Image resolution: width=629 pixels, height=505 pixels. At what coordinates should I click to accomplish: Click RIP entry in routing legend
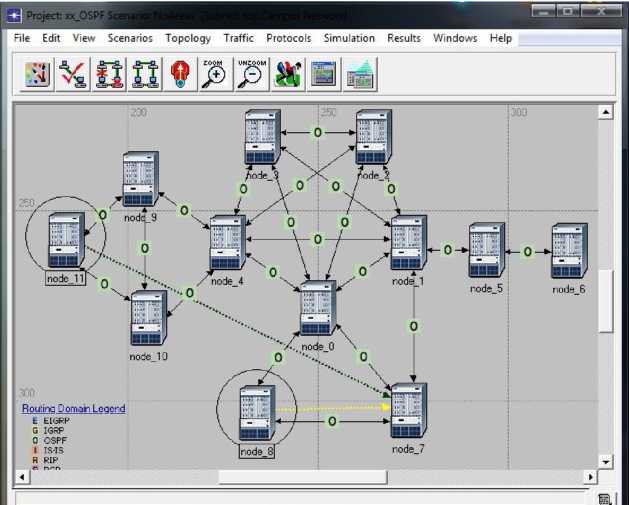coord(46,460)
